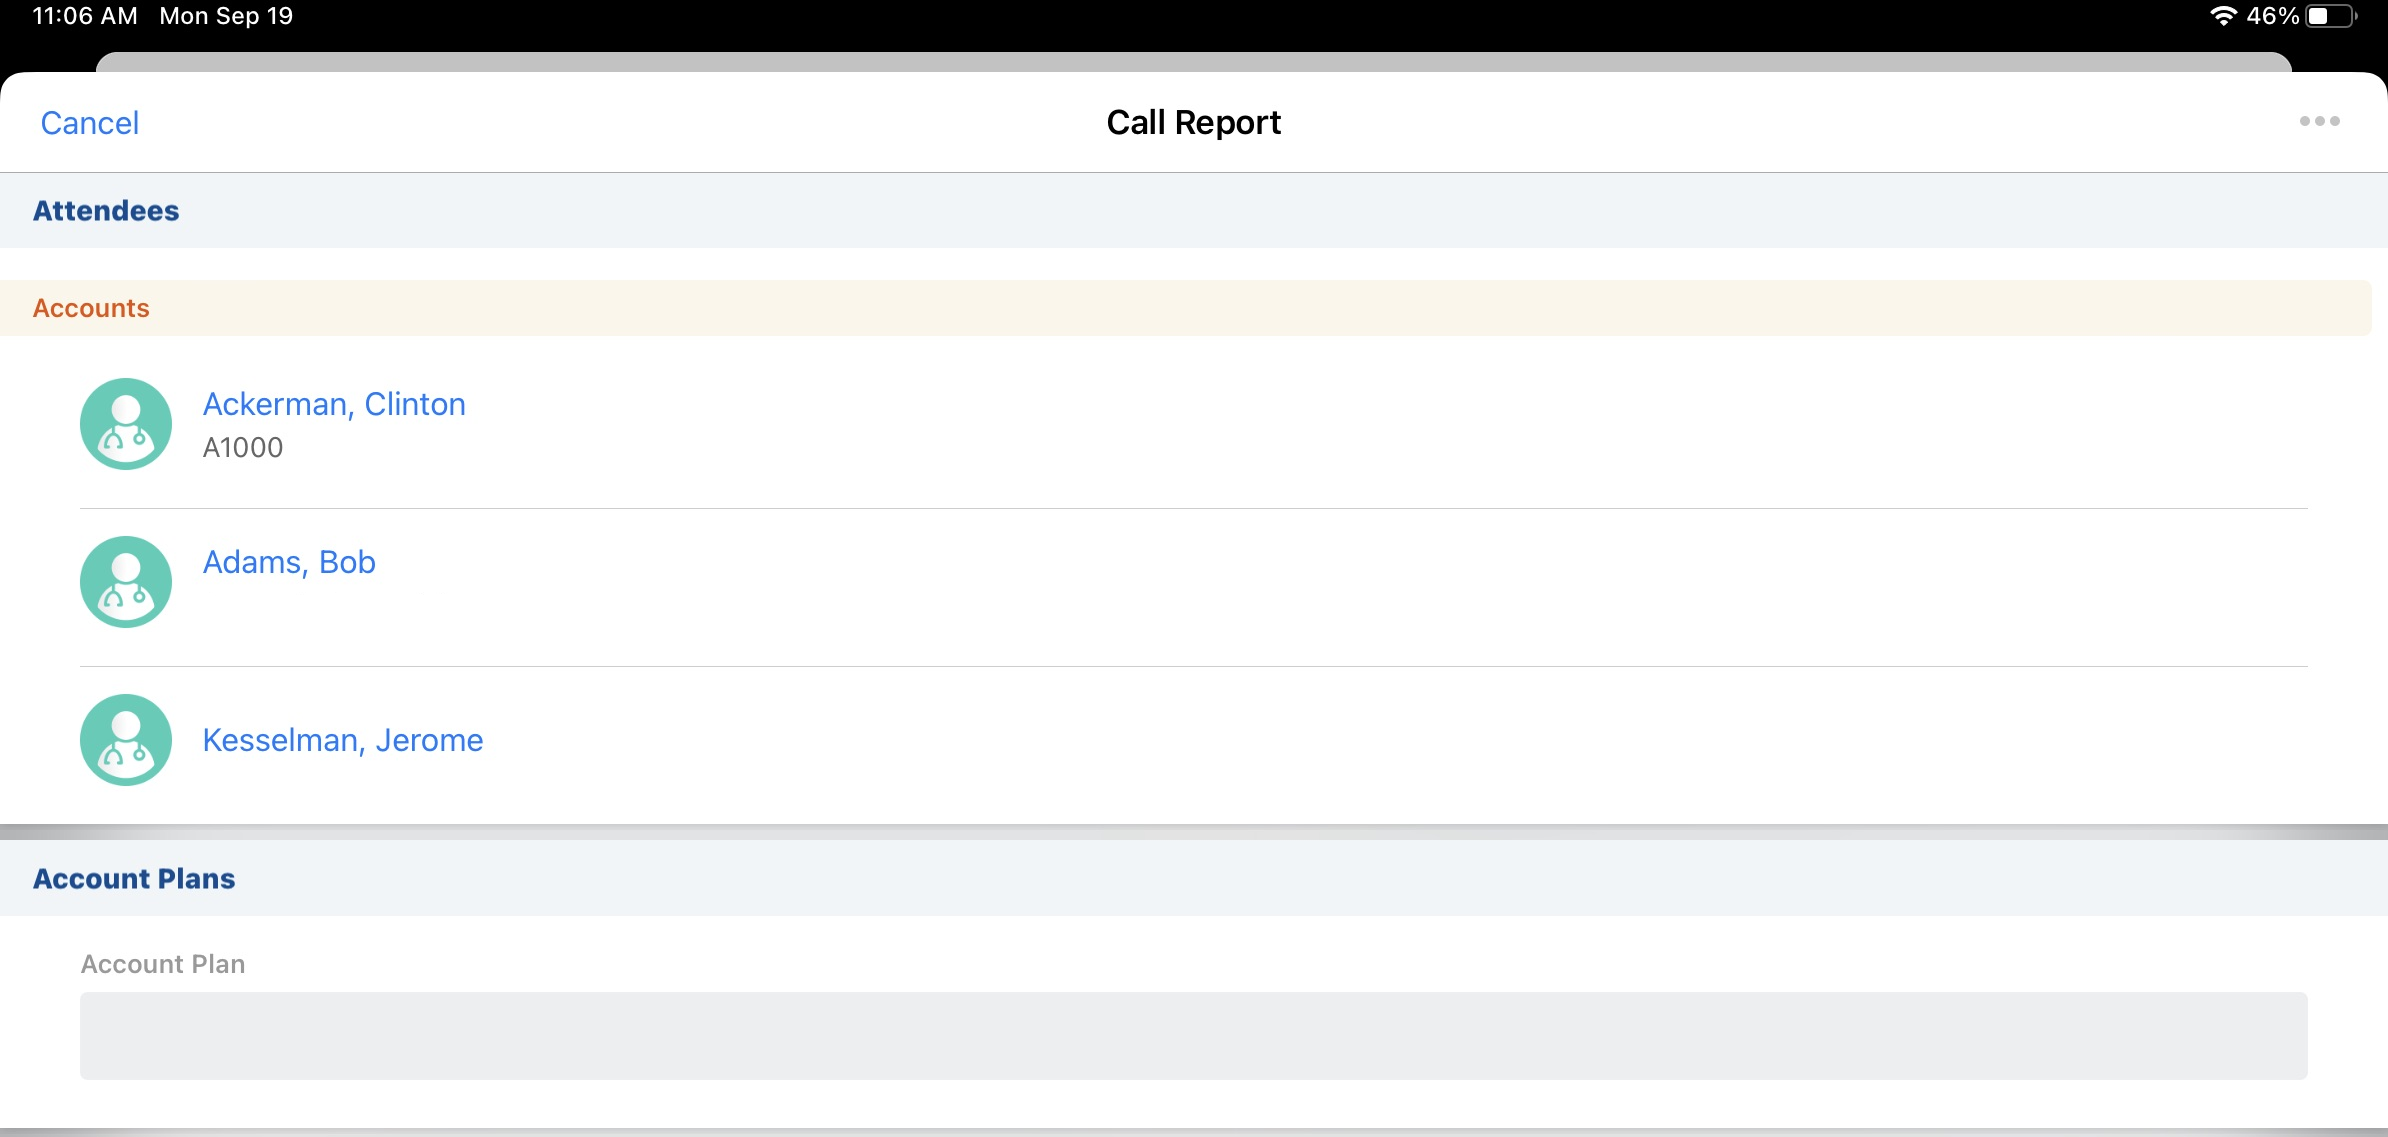The width and height of the screenshot is (2388, 1137).
Task: Tap the battery status icon
Action: point(2331,16)
